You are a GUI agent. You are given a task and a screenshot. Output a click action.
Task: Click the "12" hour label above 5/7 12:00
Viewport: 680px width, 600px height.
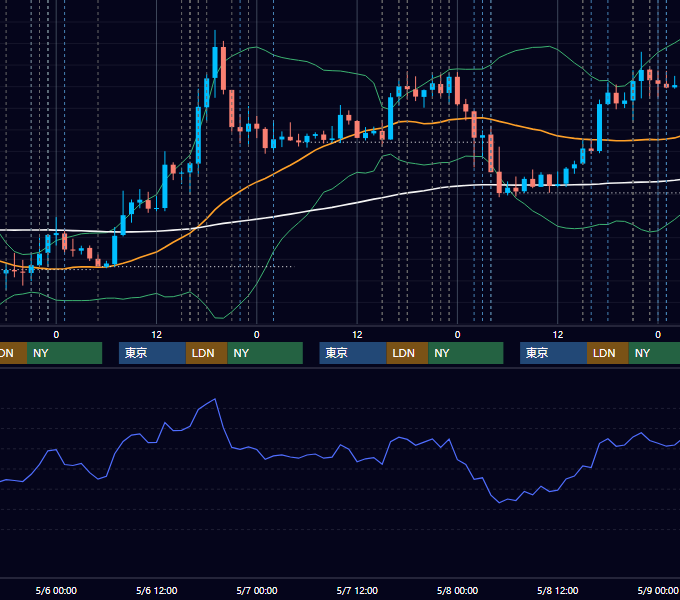357,335
